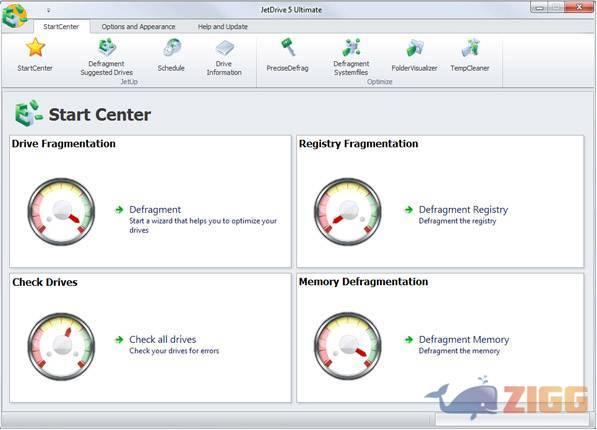Click the Check all drives link
This screenshot has width=597, height=430.
click(x=163, y=339)
